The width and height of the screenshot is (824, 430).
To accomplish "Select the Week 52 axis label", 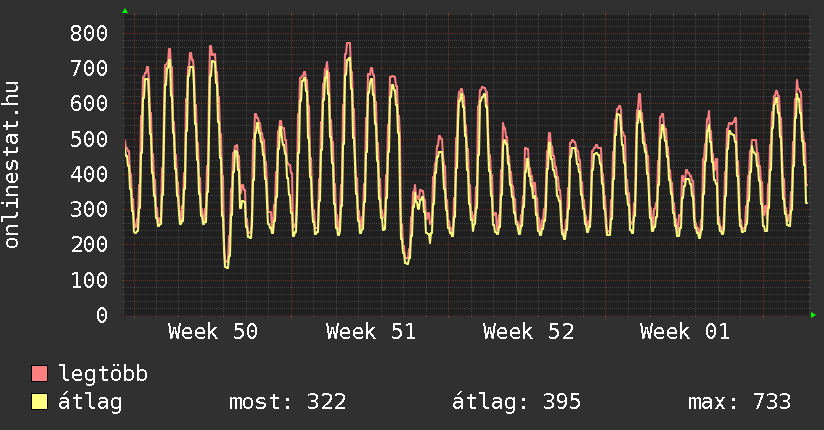I will click(528, 332).
